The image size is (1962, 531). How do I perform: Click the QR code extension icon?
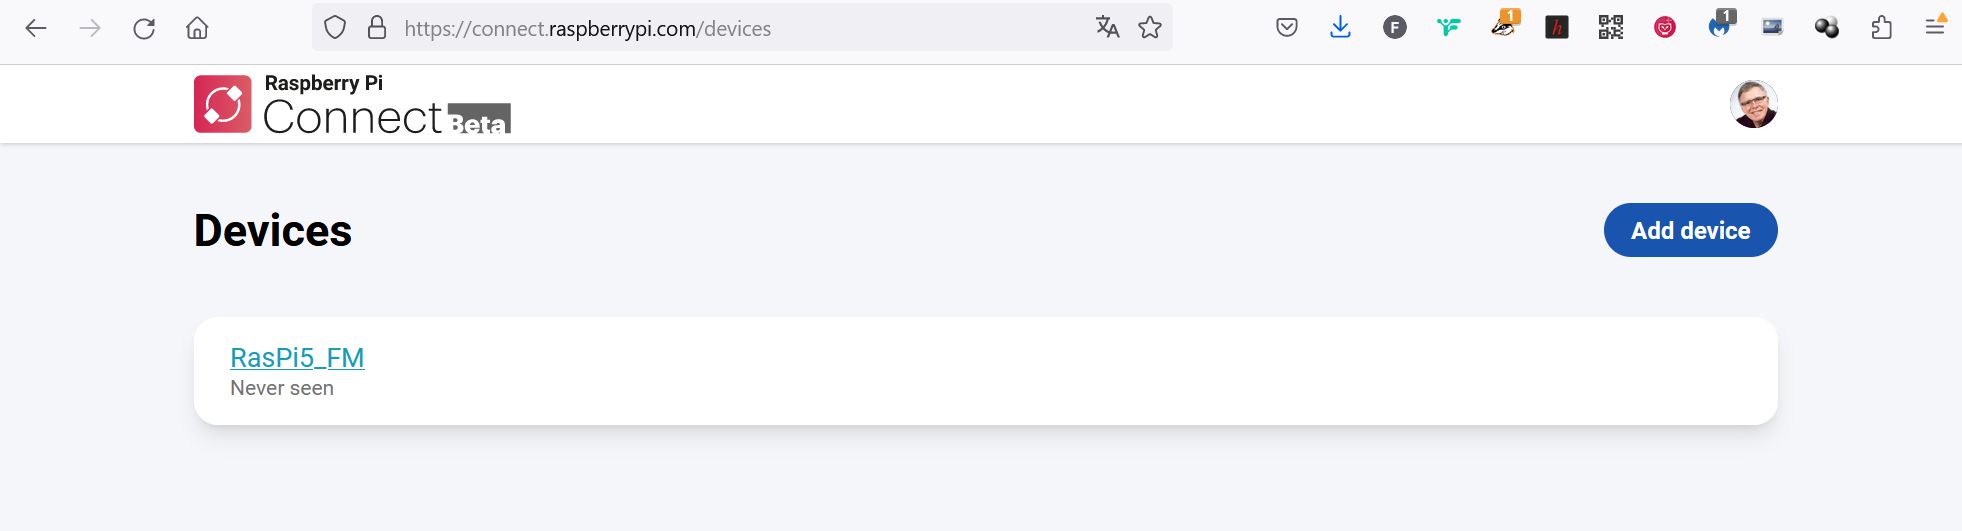point(1611,28)
